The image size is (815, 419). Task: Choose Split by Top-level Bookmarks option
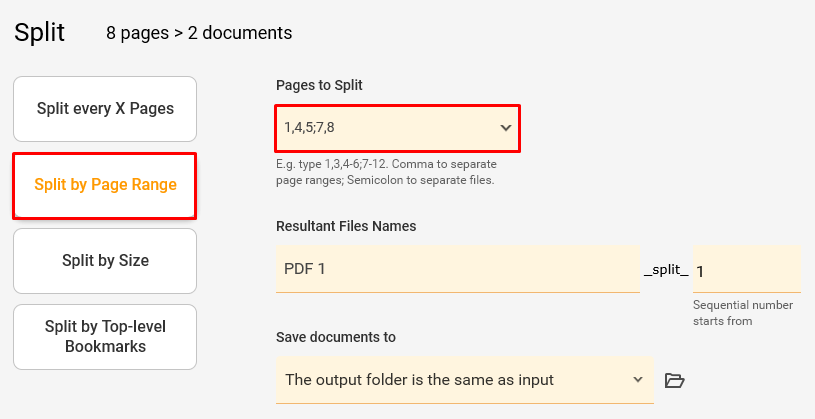pyautogui.click(x=105, y=337)
